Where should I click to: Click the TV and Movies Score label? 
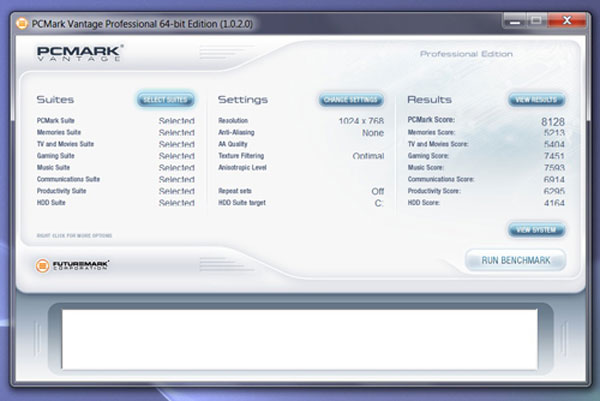[438, 144]
